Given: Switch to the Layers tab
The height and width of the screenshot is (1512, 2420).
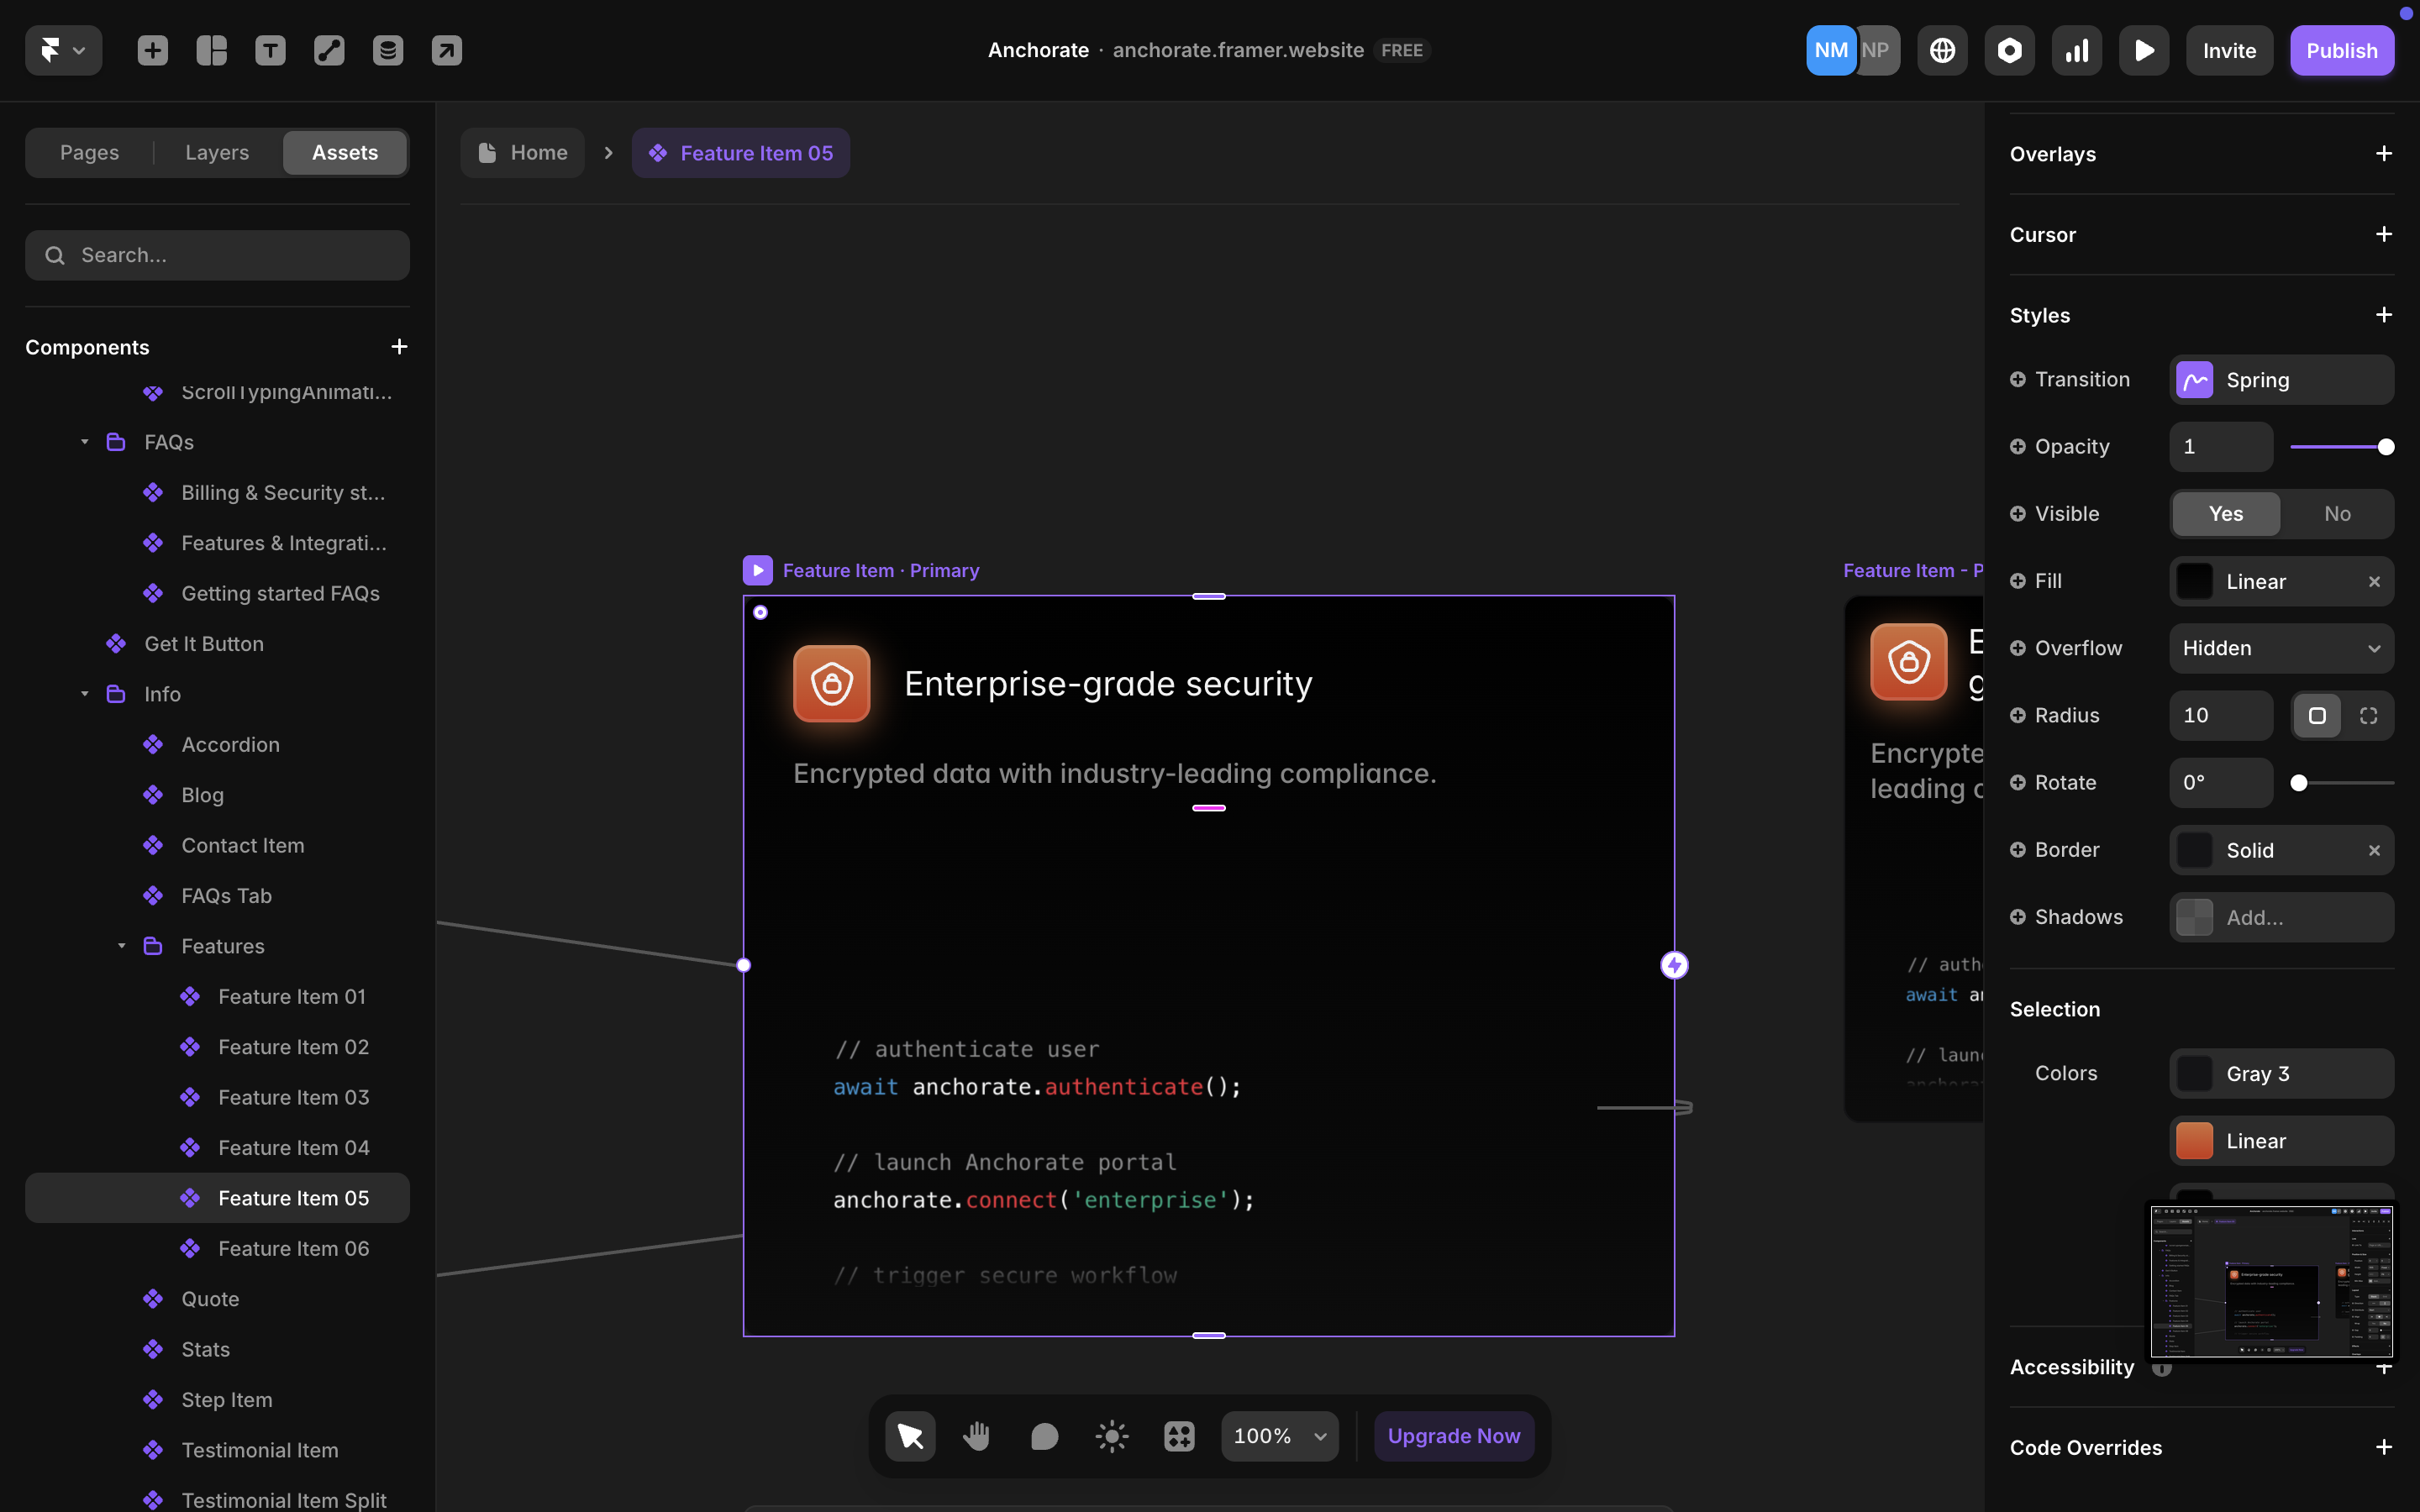Looking at the screenshot, I should pos(217,153).
